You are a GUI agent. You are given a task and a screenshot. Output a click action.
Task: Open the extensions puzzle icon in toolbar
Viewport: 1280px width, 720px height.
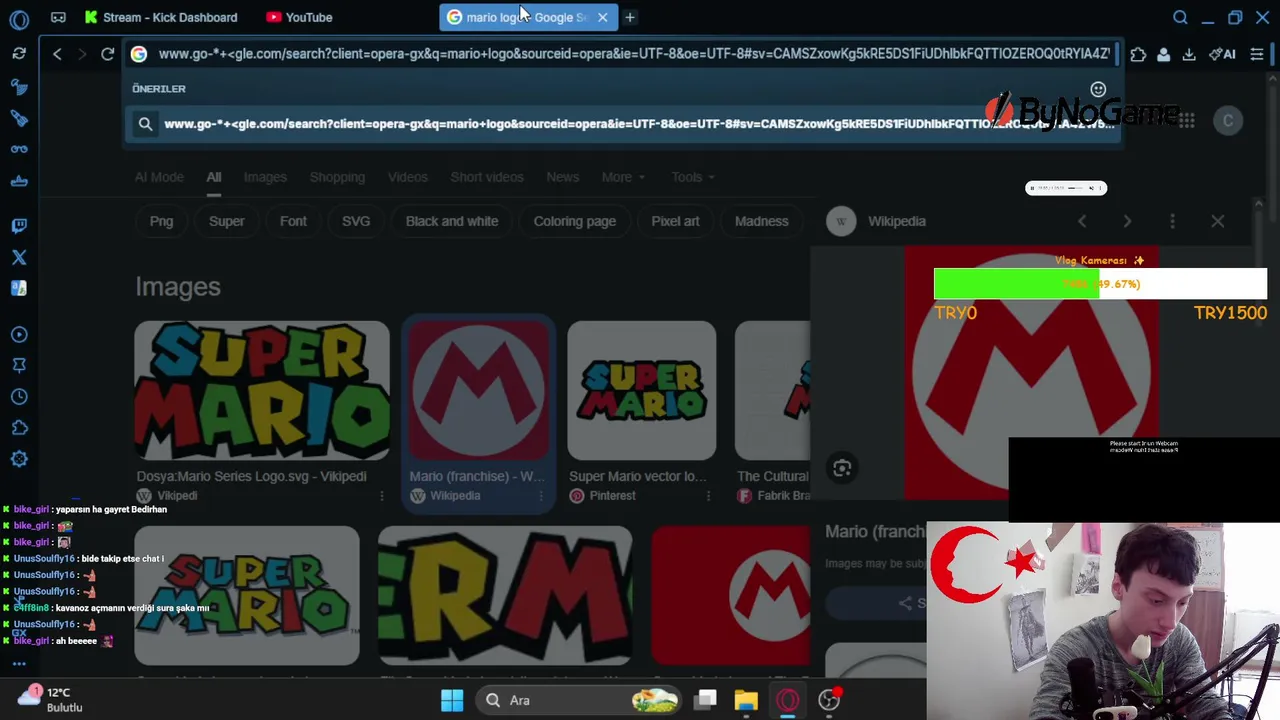click(1138, 54)
